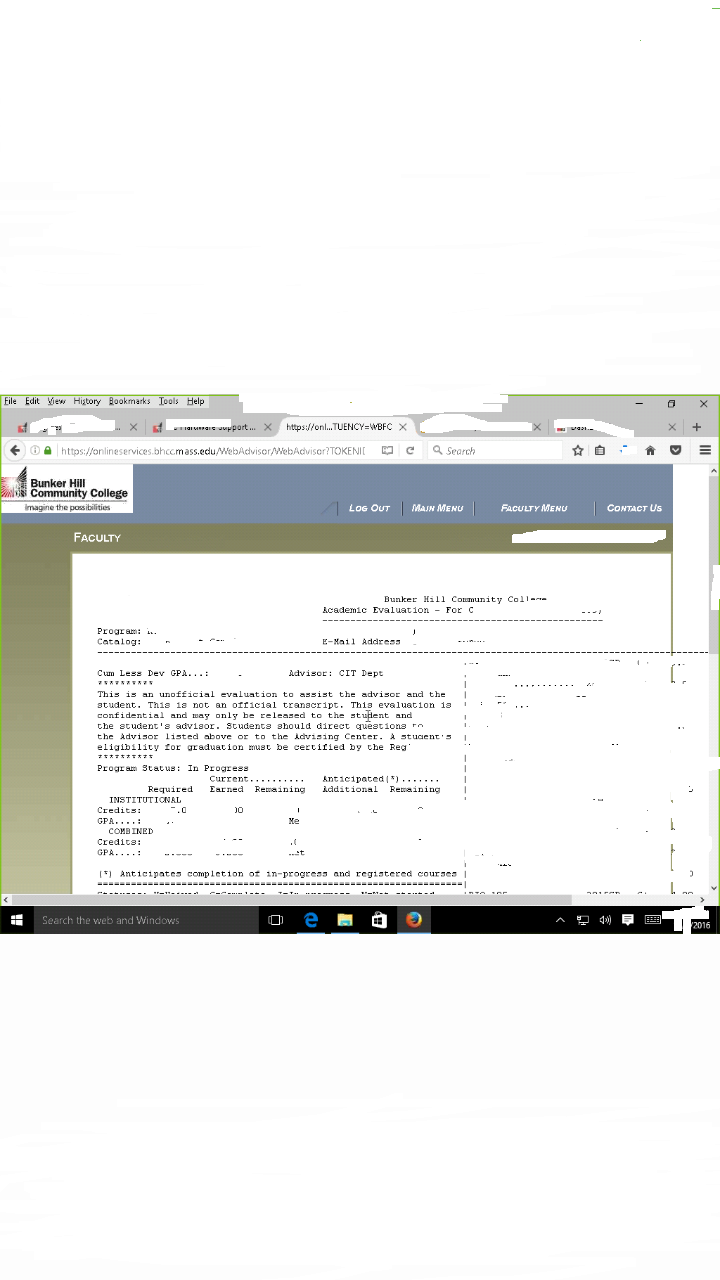Bookmark this page with the star icon
720x1280 pixels.
coord(578,451)
